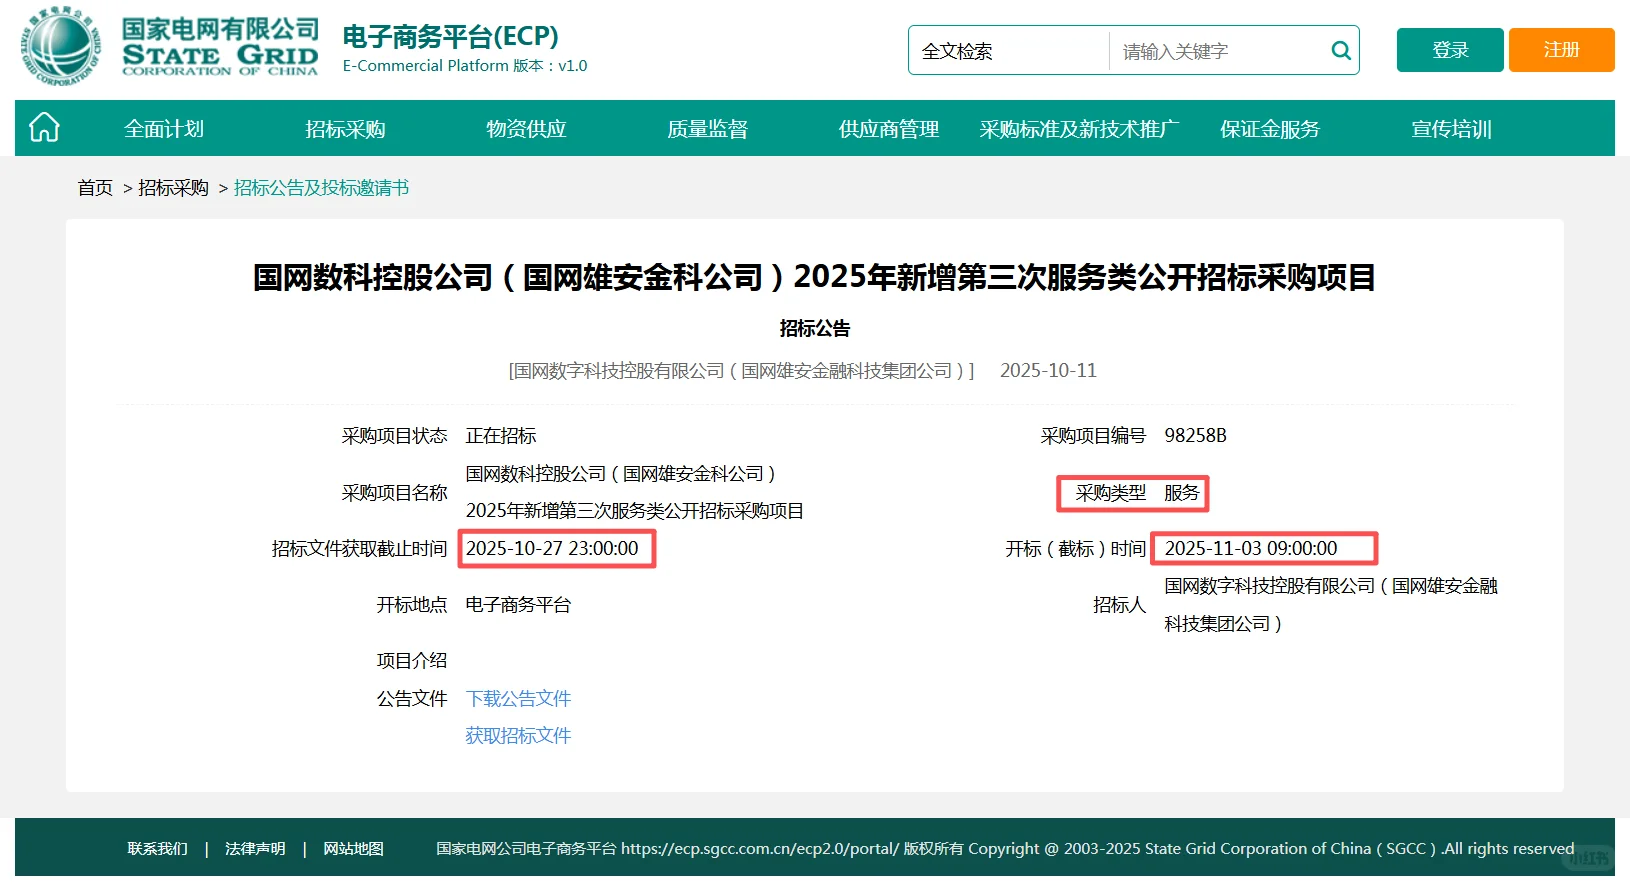Open the 供应商管理 menu
The height and width of the screenshot is (884, 1630).
pos(888,129)
